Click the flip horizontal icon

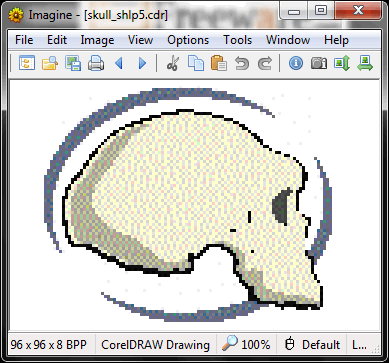[x=365, y=63]
